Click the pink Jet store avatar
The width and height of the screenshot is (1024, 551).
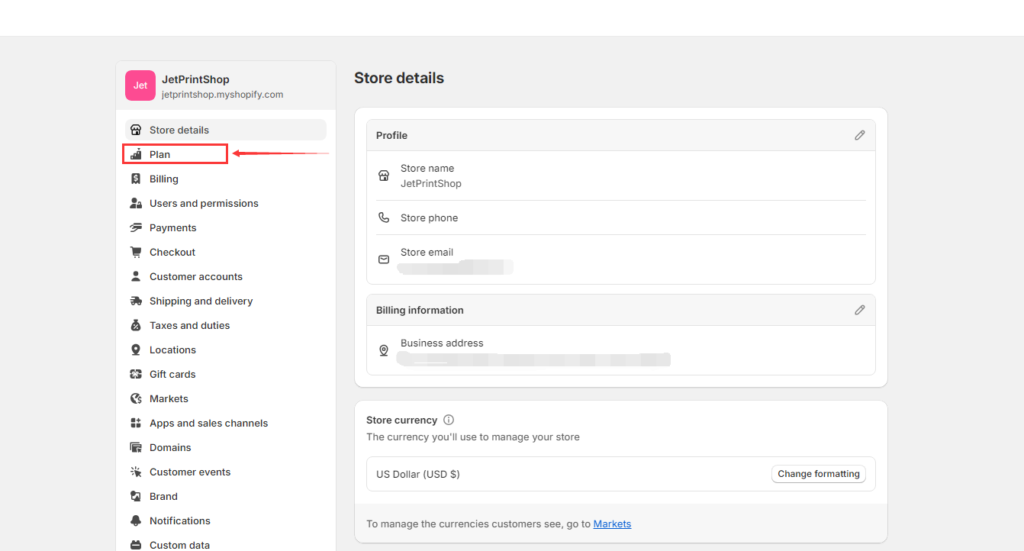[140, 86]
